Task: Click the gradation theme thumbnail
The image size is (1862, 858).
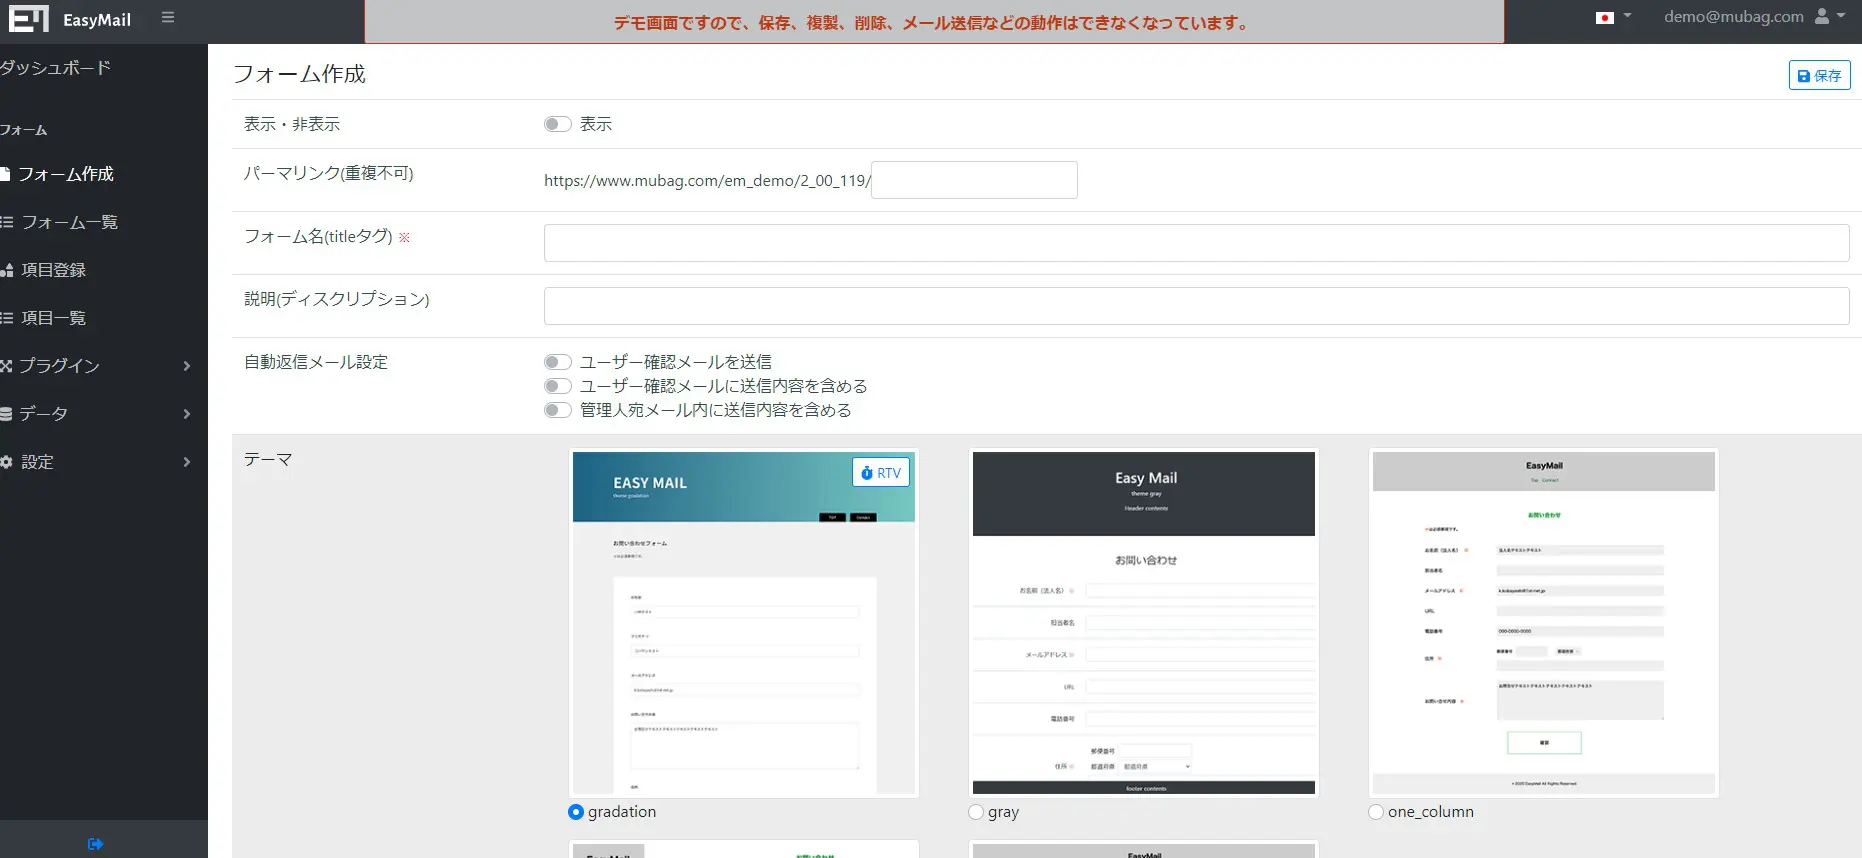Action: (x=743, y=623)
